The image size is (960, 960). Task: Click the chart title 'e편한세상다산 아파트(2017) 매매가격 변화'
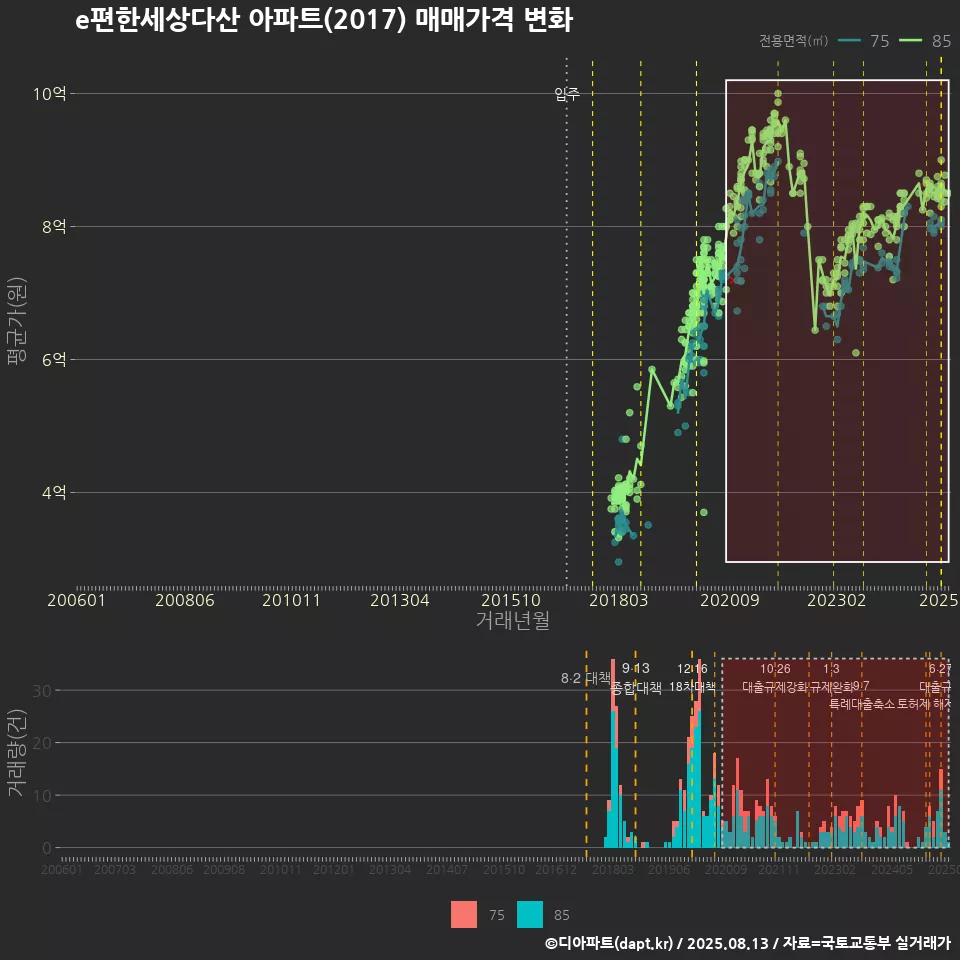[x=324, y=20]
